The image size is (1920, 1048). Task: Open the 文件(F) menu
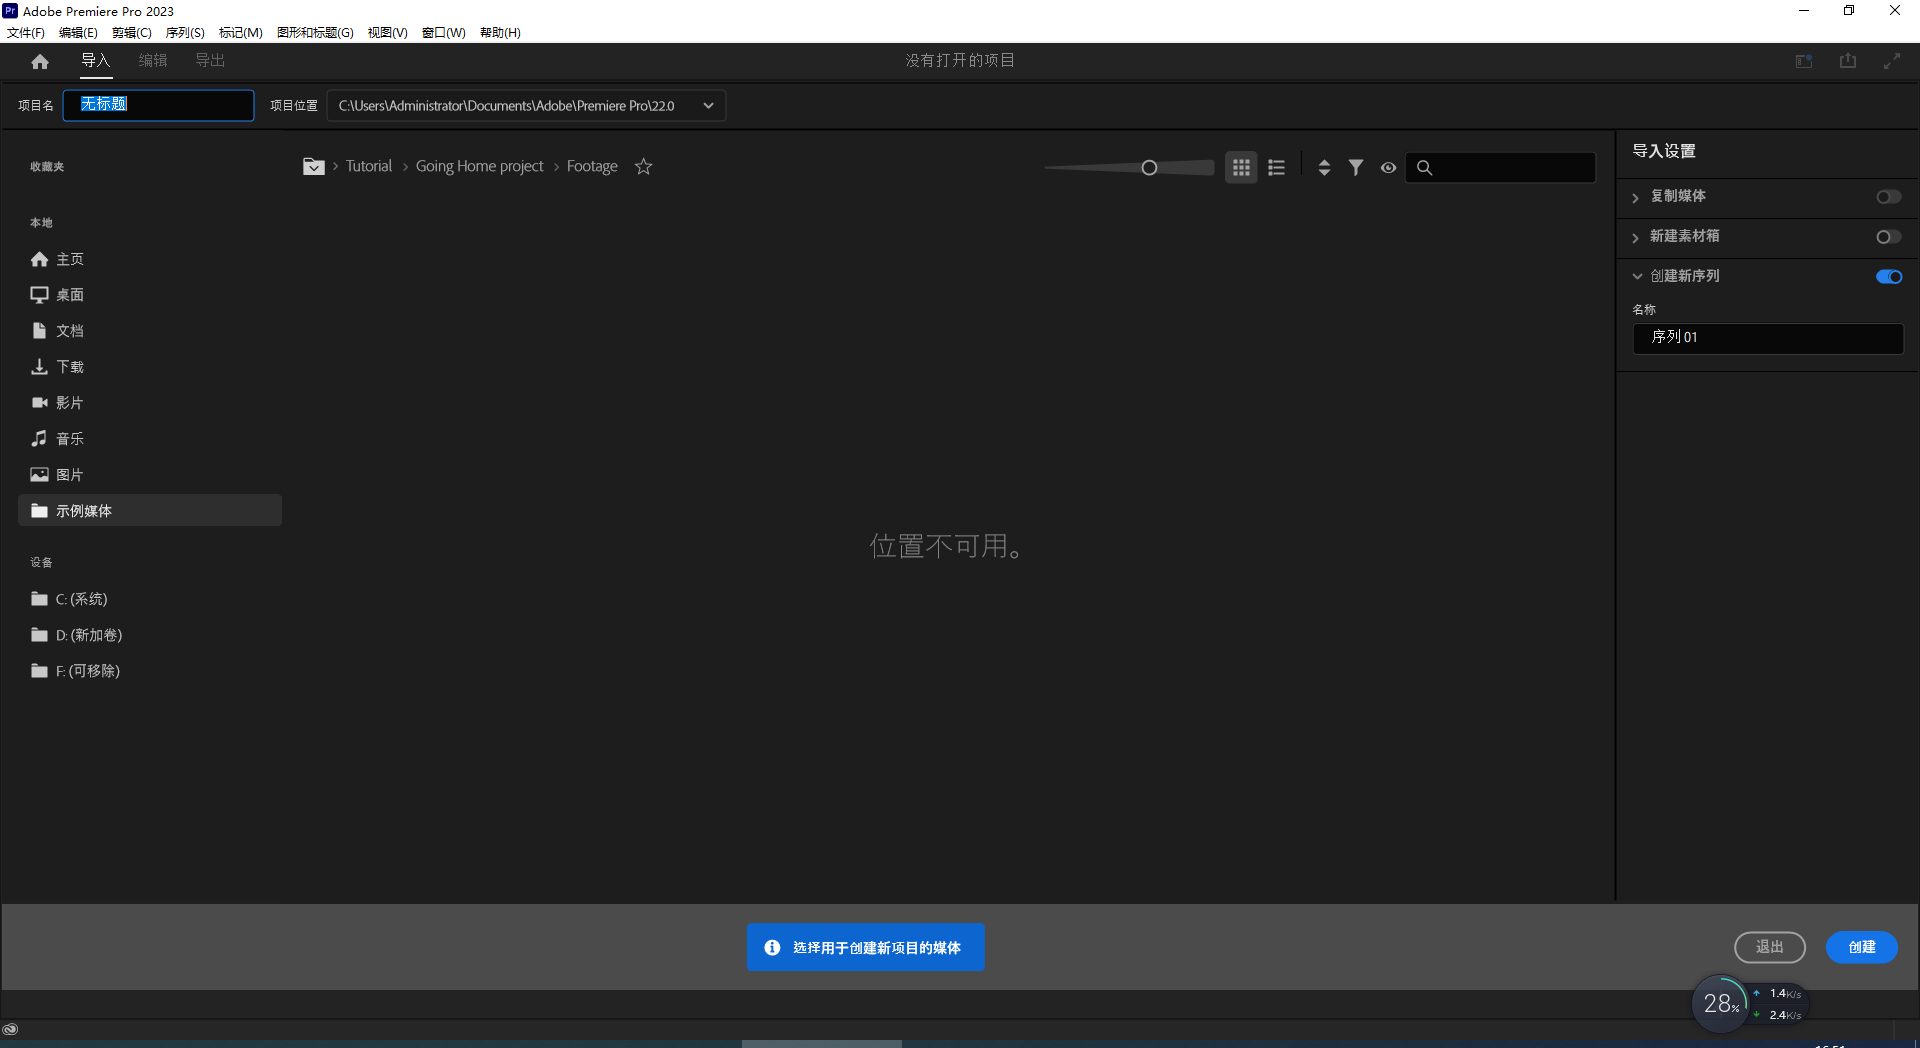click(x=26, y=32)
